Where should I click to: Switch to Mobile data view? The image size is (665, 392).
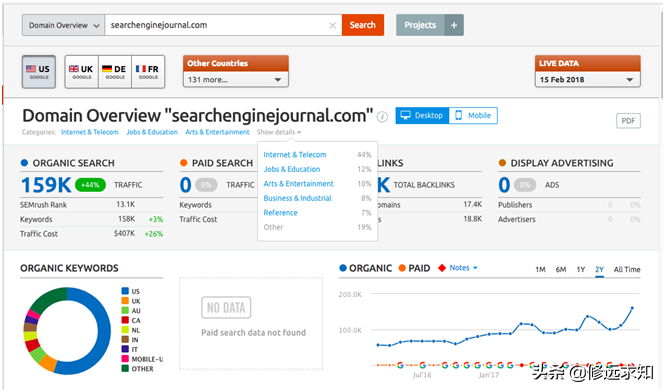[x=473, y=115]
